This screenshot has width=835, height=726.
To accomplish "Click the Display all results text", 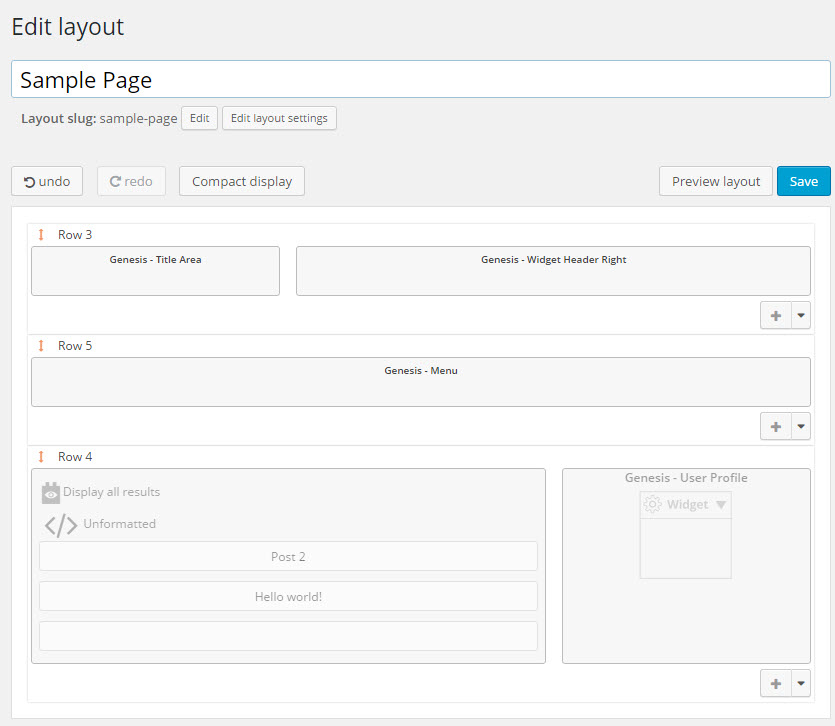I will [111, 492].
